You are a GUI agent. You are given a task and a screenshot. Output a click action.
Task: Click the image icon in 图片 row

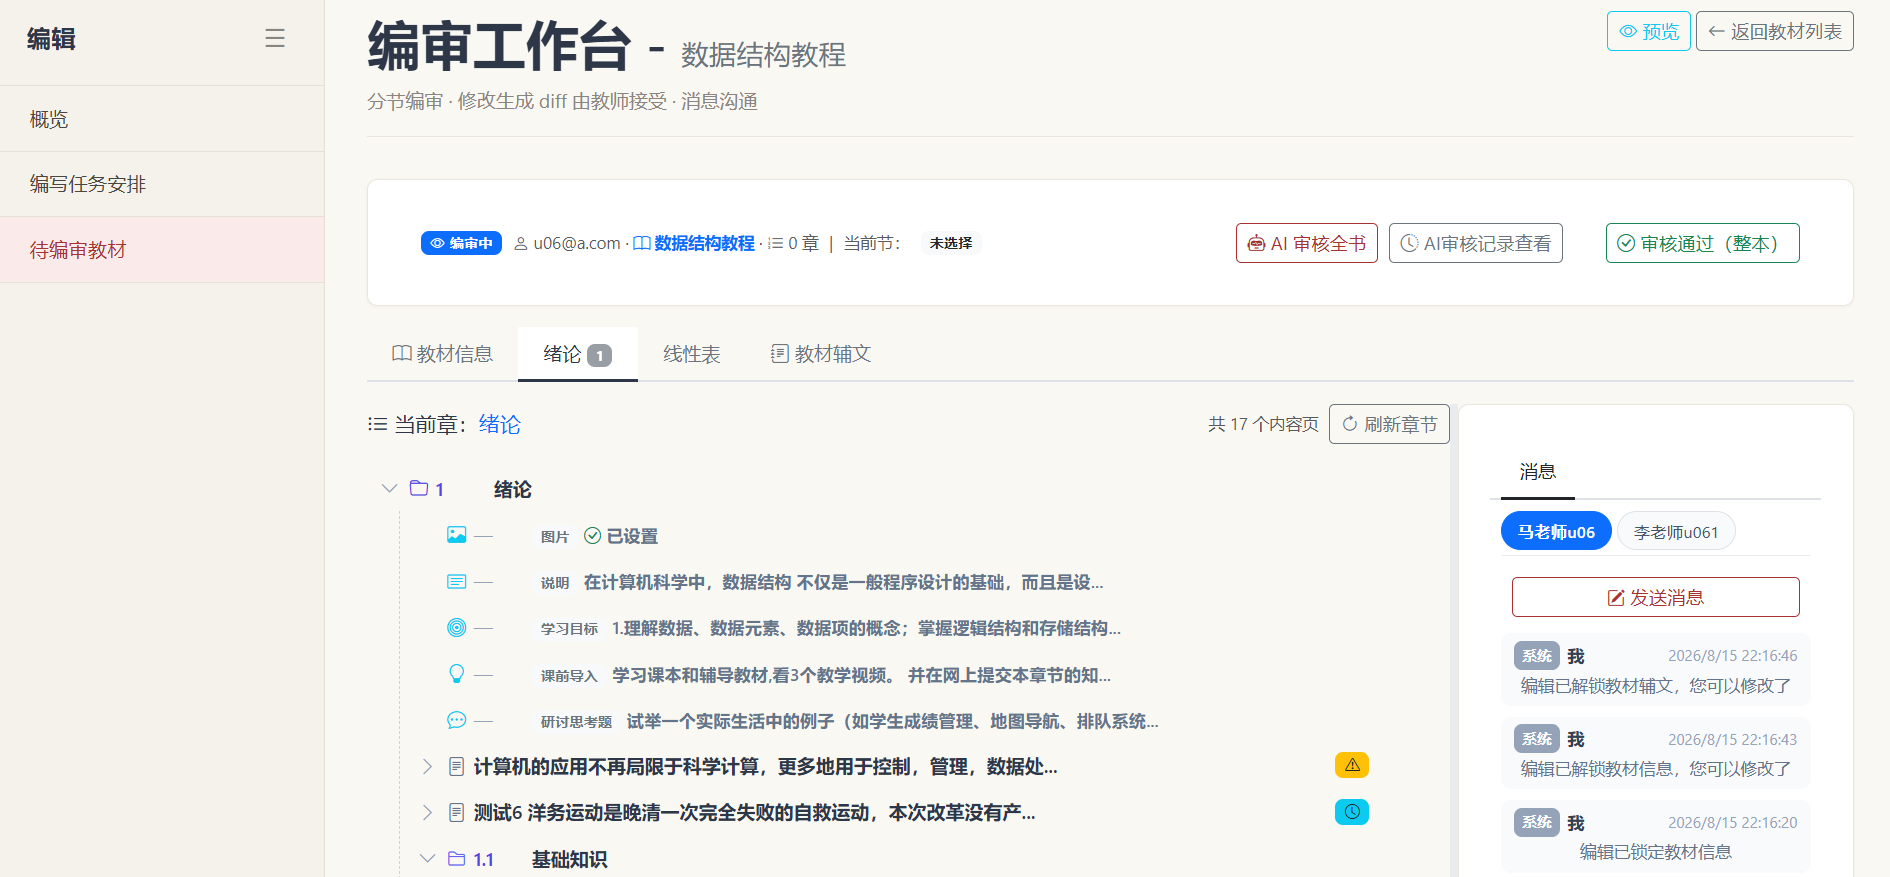456,535
